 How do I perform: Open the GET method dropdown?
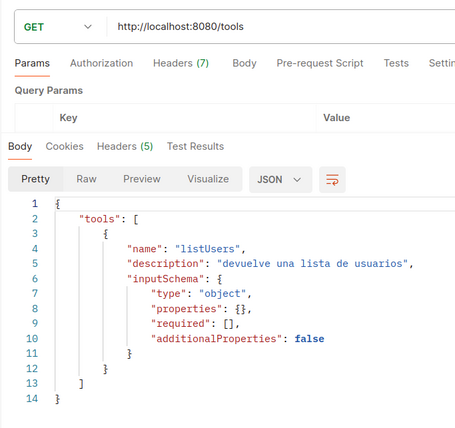57,27
